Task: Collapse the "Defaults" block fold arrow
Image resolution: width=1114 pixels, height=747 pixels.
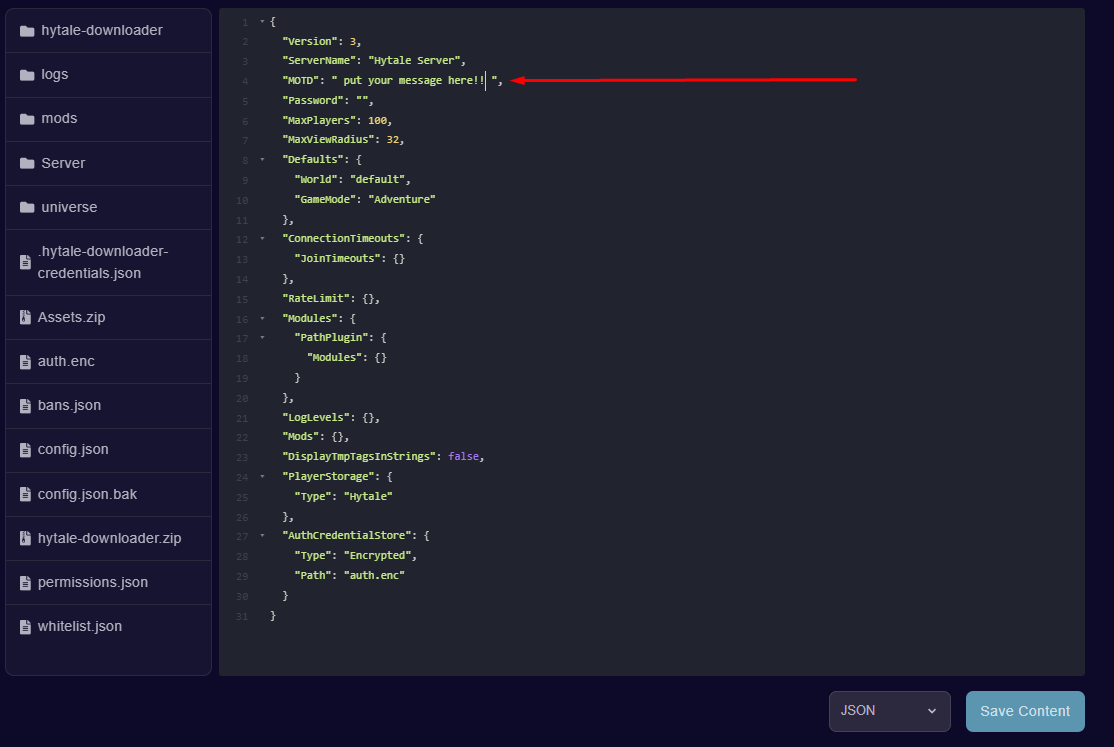Action: 262,160
